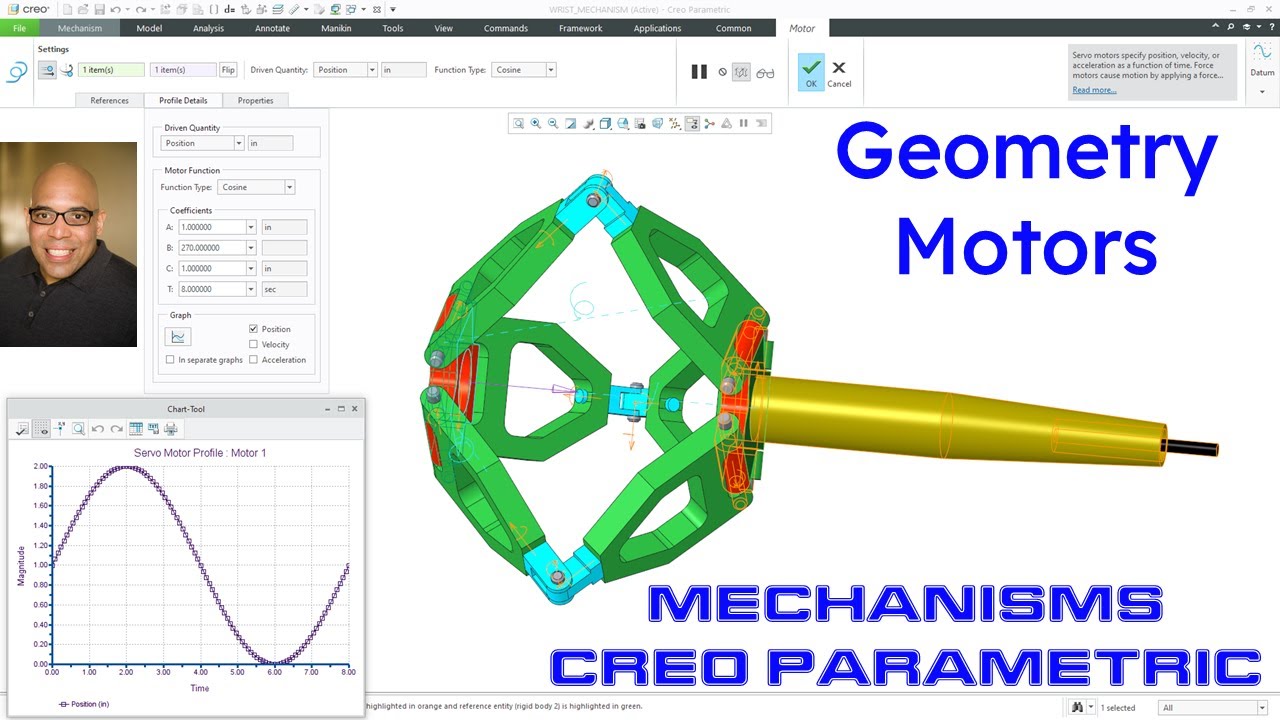
Task: Toggle the attached preview mode icon
Action: 741,72
